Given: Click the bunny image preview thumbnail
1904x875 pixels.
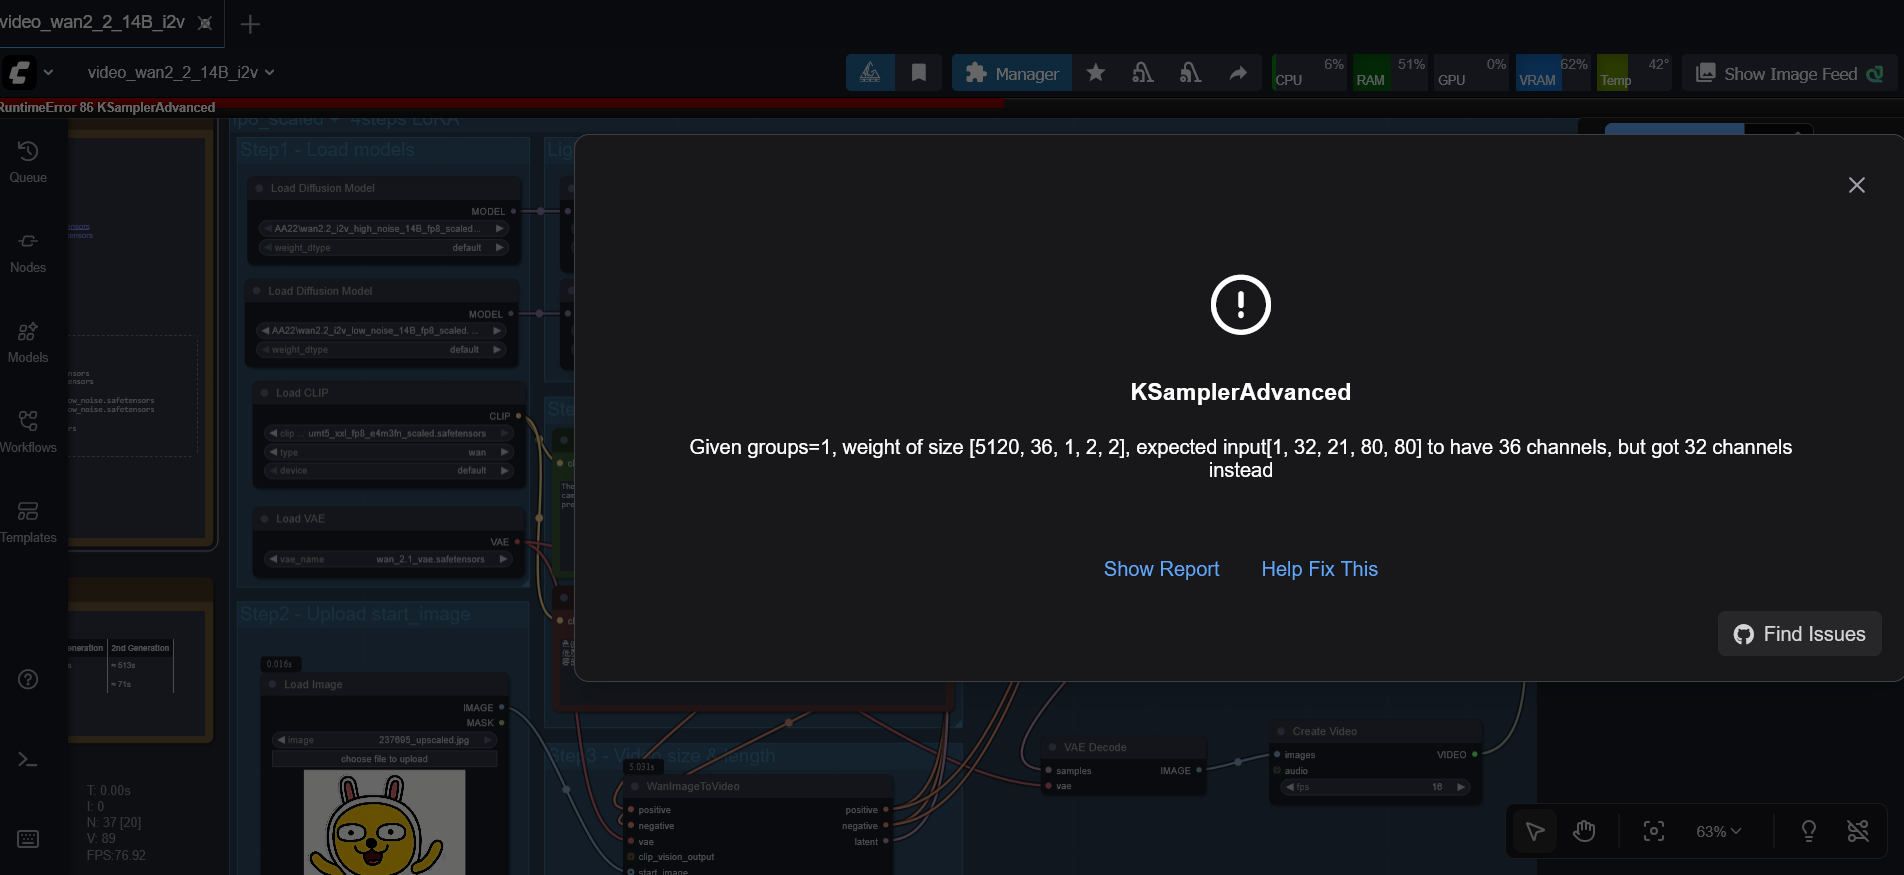Looking at the screenshot, I should click(x=385, y=823).
